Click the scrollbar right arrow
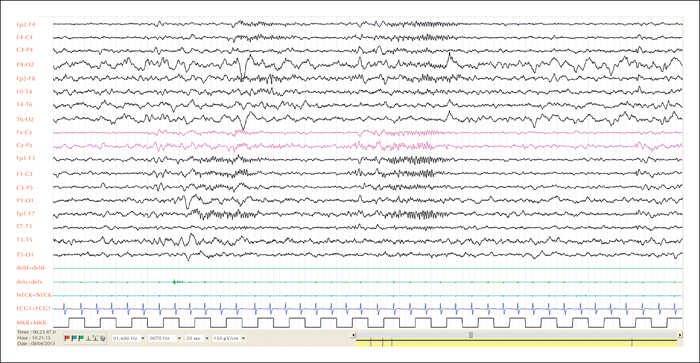 680,335
